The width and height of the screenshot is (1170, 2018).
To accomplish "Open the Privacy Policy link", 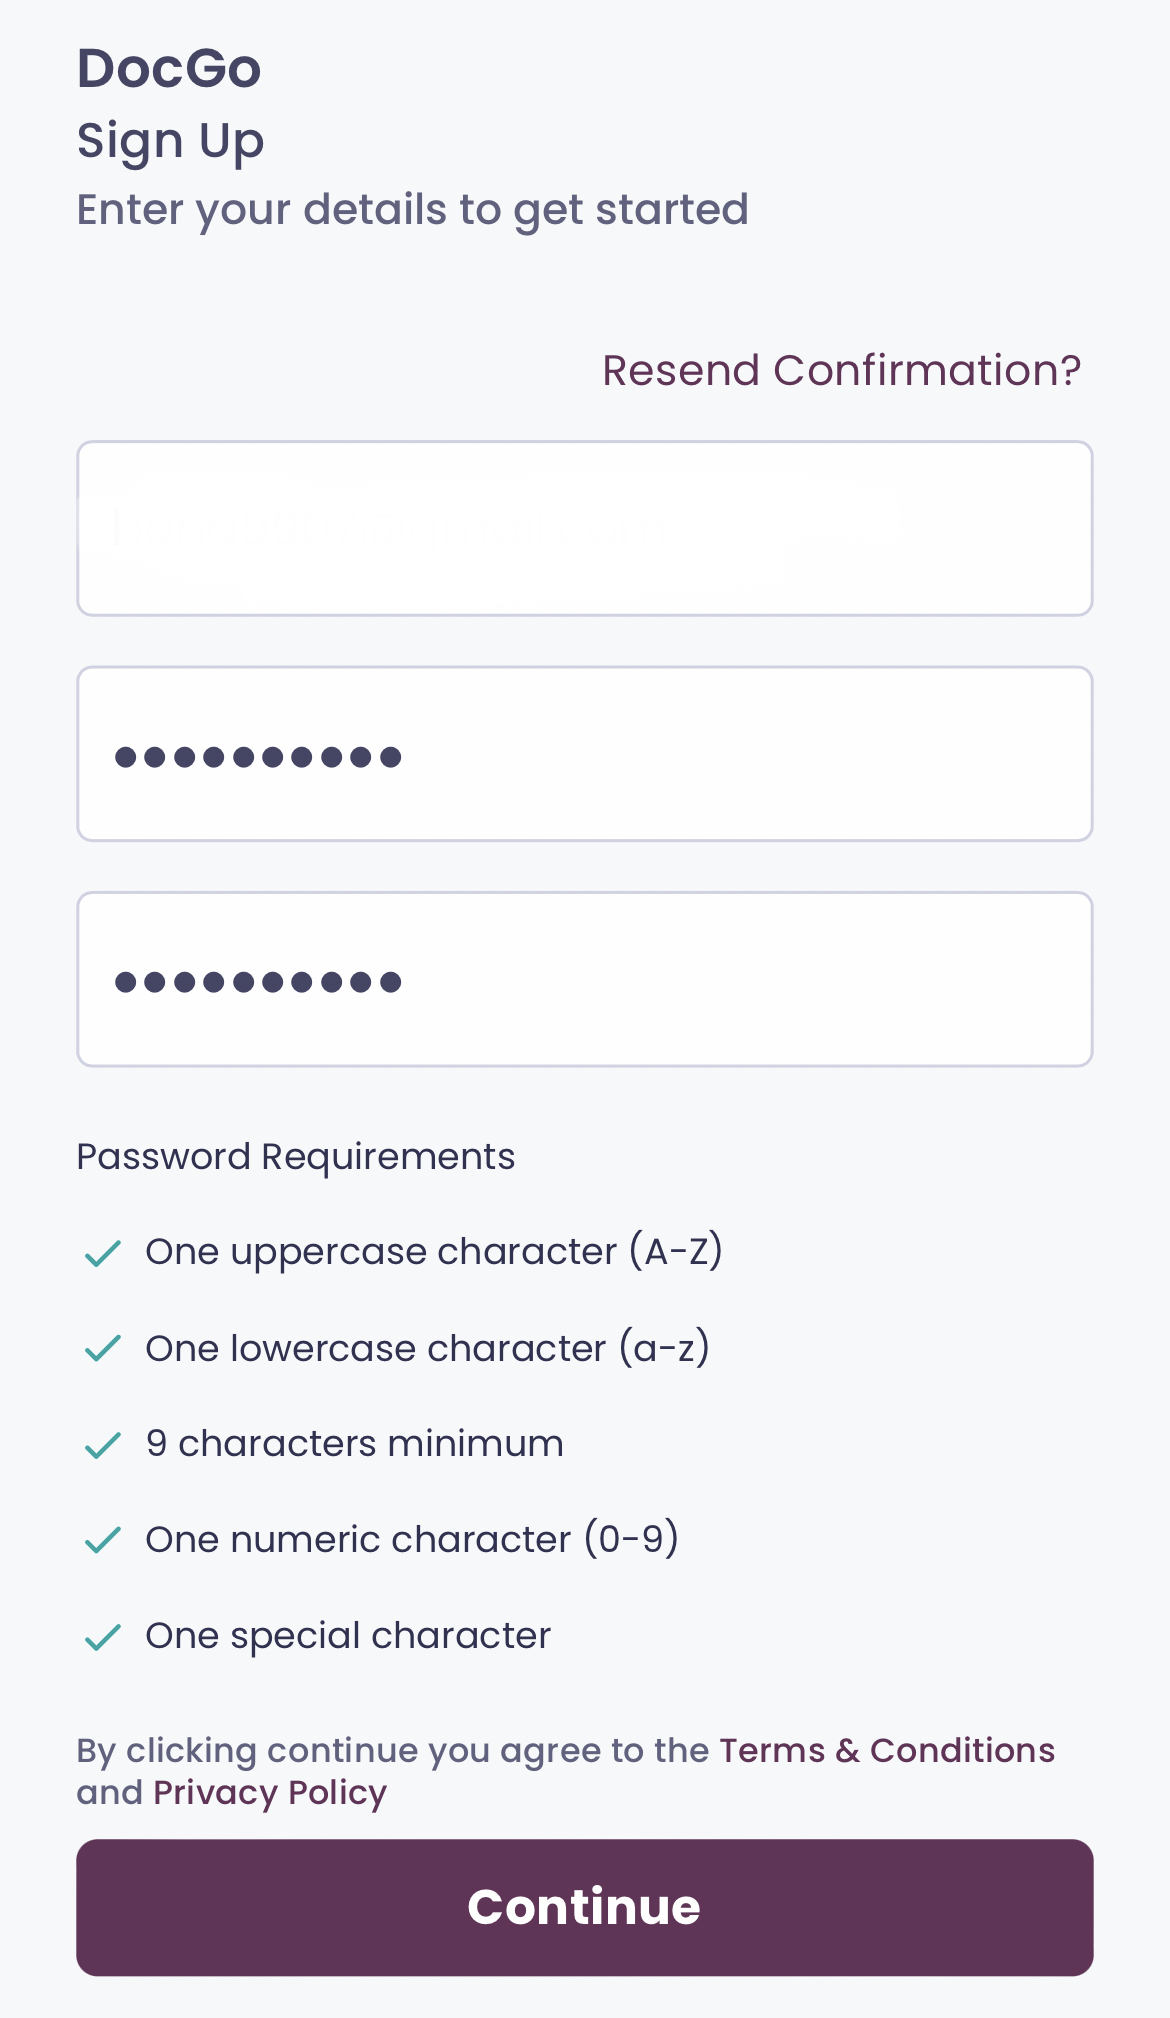I will [x=270, y=1793].
